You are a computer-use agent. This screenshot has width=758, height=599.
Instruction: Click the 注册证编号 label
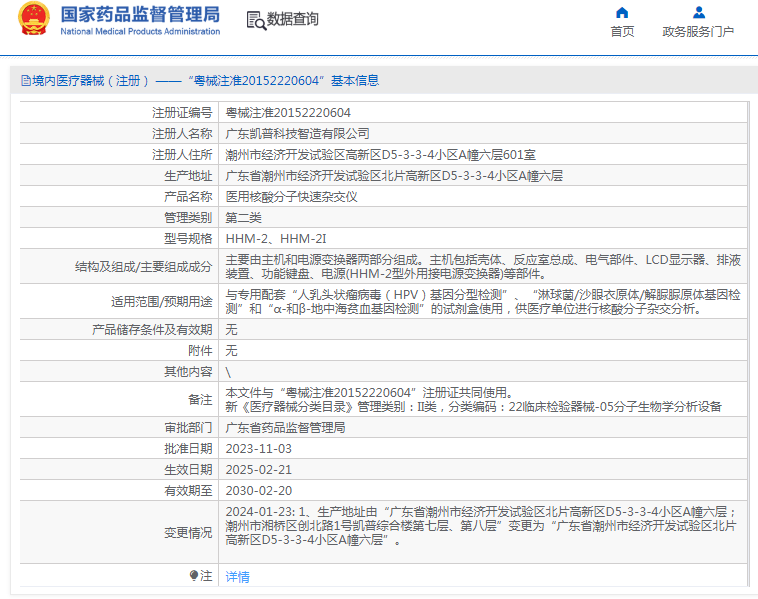point(182,113)
